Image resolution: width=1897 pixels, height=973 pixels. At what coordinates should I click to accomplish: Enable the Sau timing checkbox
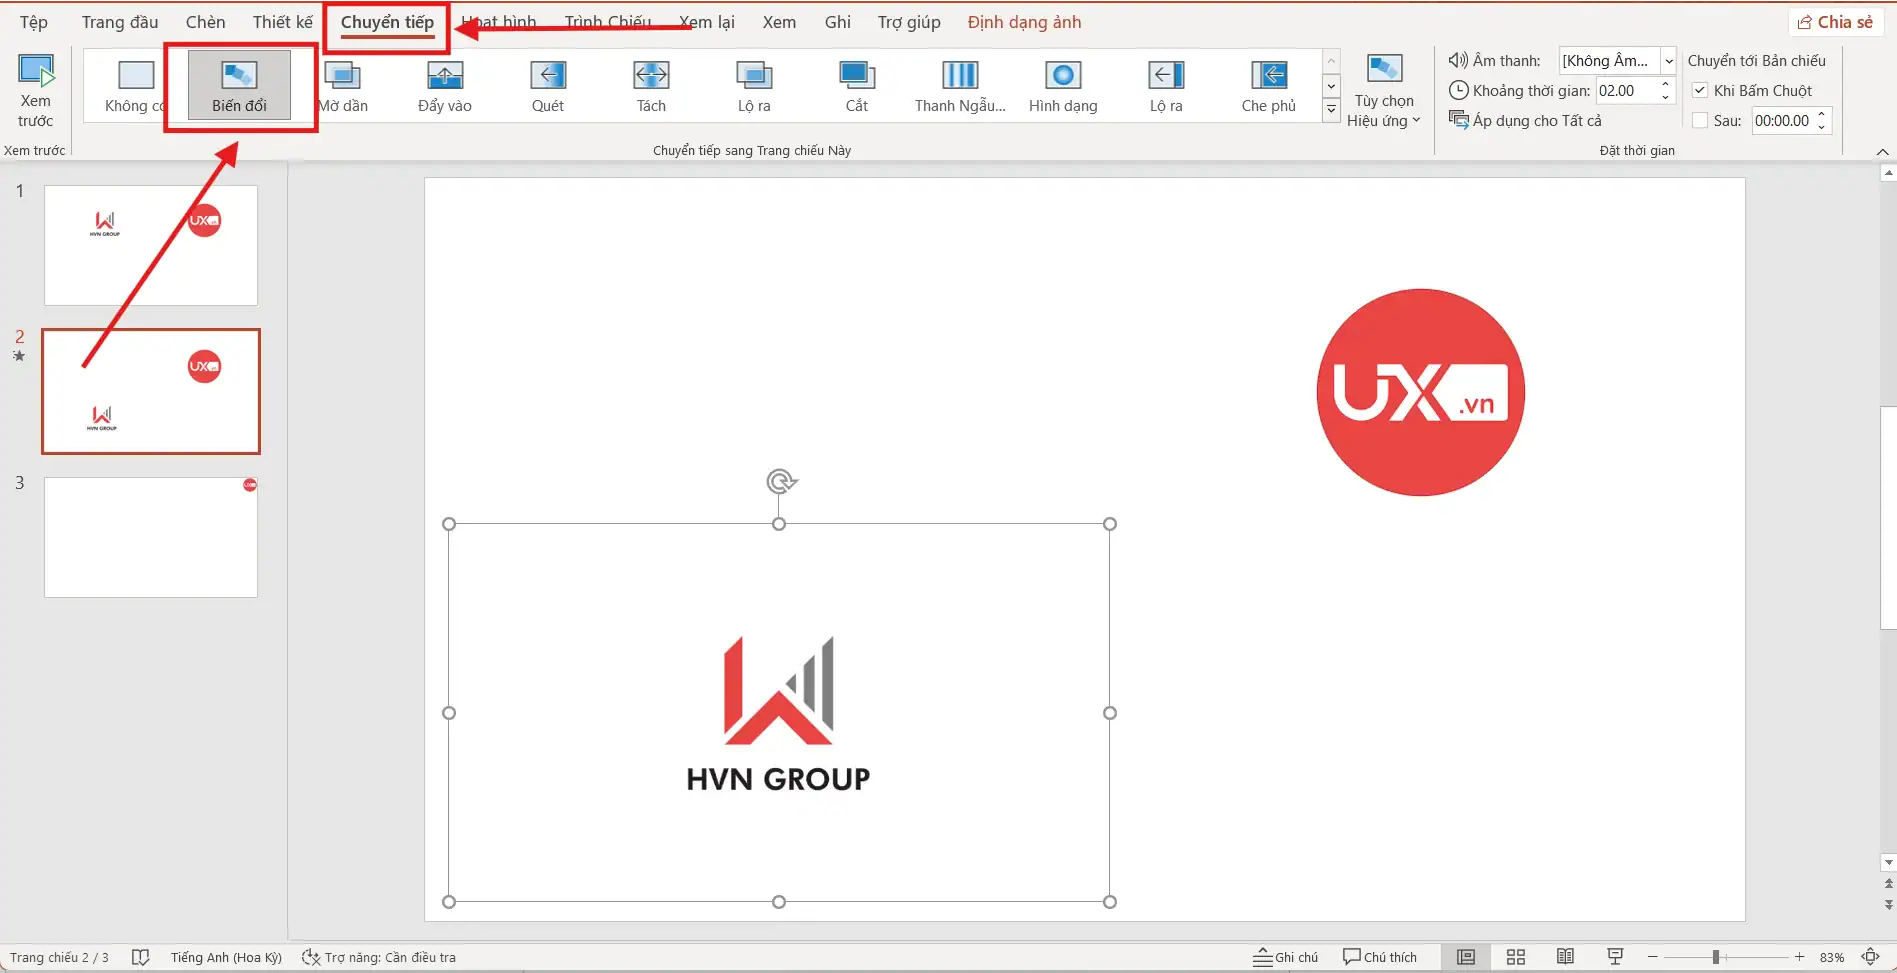click(1700, 121)
